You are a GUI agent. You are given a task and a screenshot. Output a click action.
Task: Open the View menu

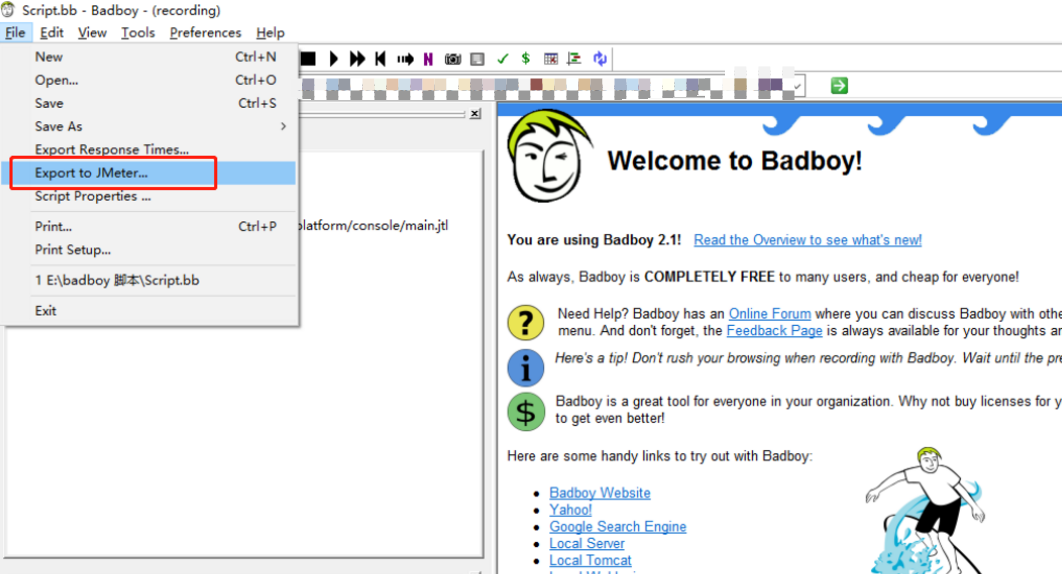coord(92,33)
